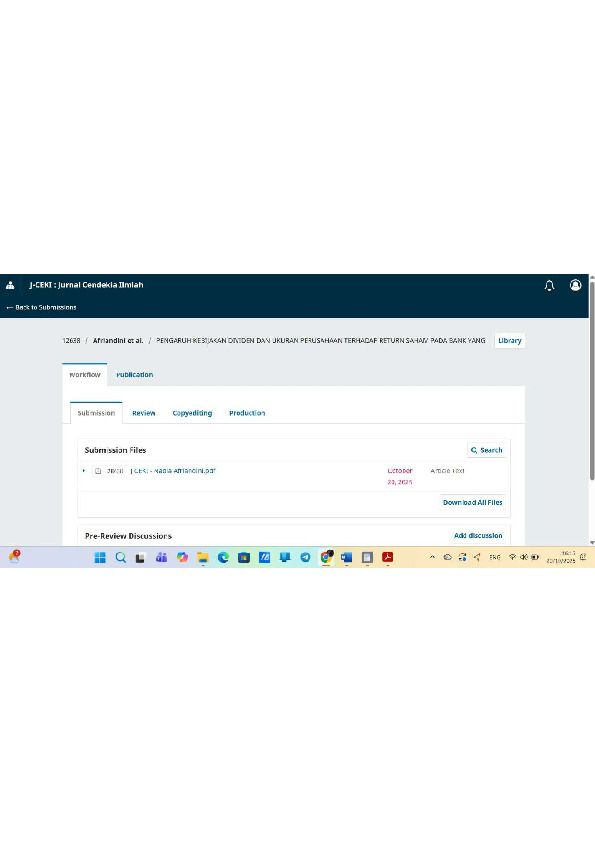Open the notifications bell icon
The height and width of the screenshot is (842, 595).
pos(549,286)
